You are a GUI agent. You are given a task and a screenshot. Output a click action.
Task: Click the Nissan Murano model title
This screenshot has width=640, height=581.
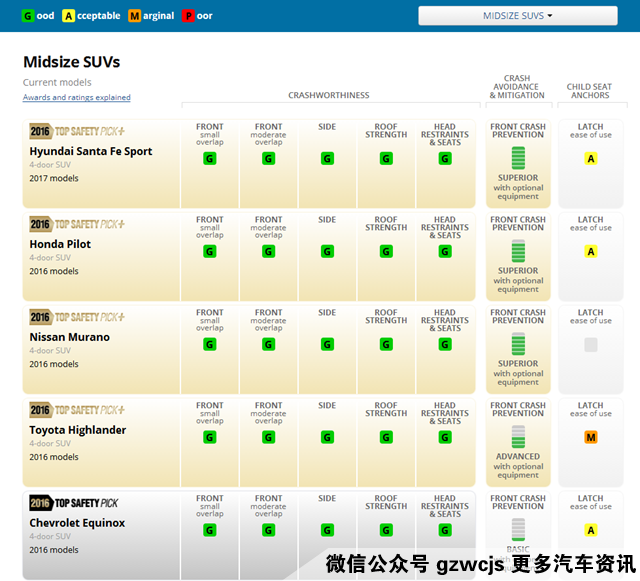[69, 337]
